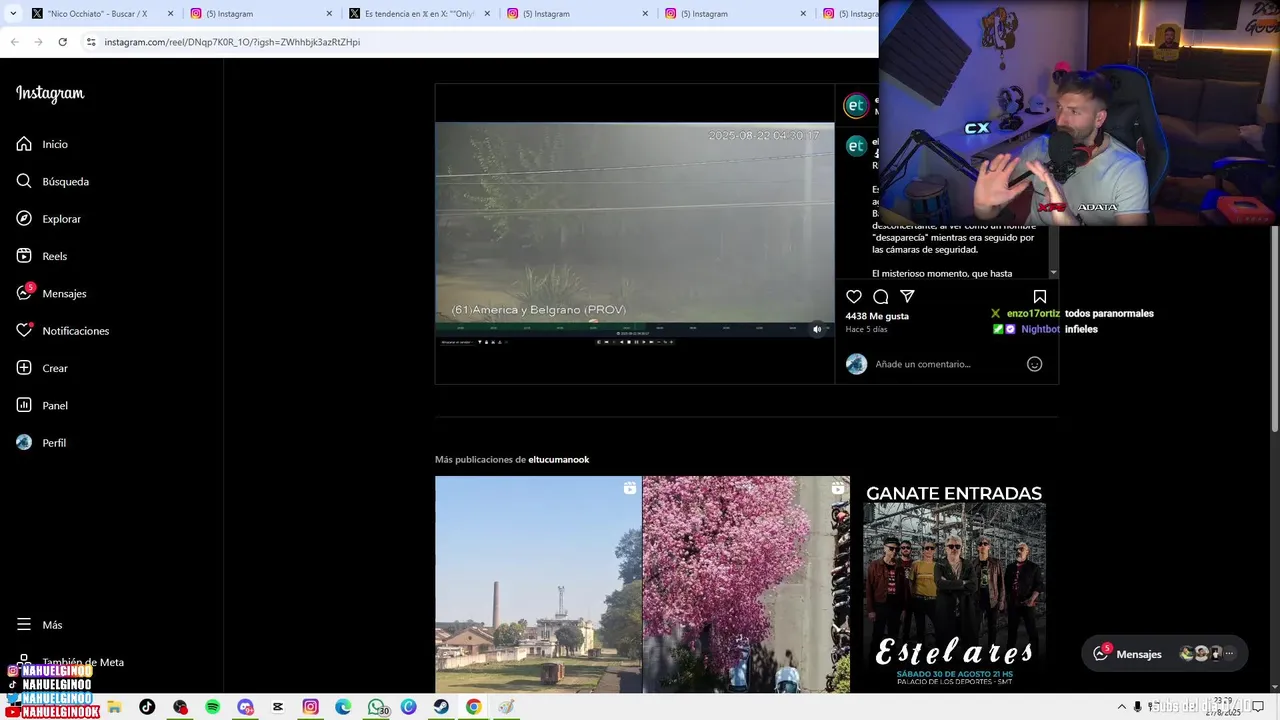Click the page vertical scrollbar
Viewport: 1280px width, 720px height.
click(x=1274, y=330)
